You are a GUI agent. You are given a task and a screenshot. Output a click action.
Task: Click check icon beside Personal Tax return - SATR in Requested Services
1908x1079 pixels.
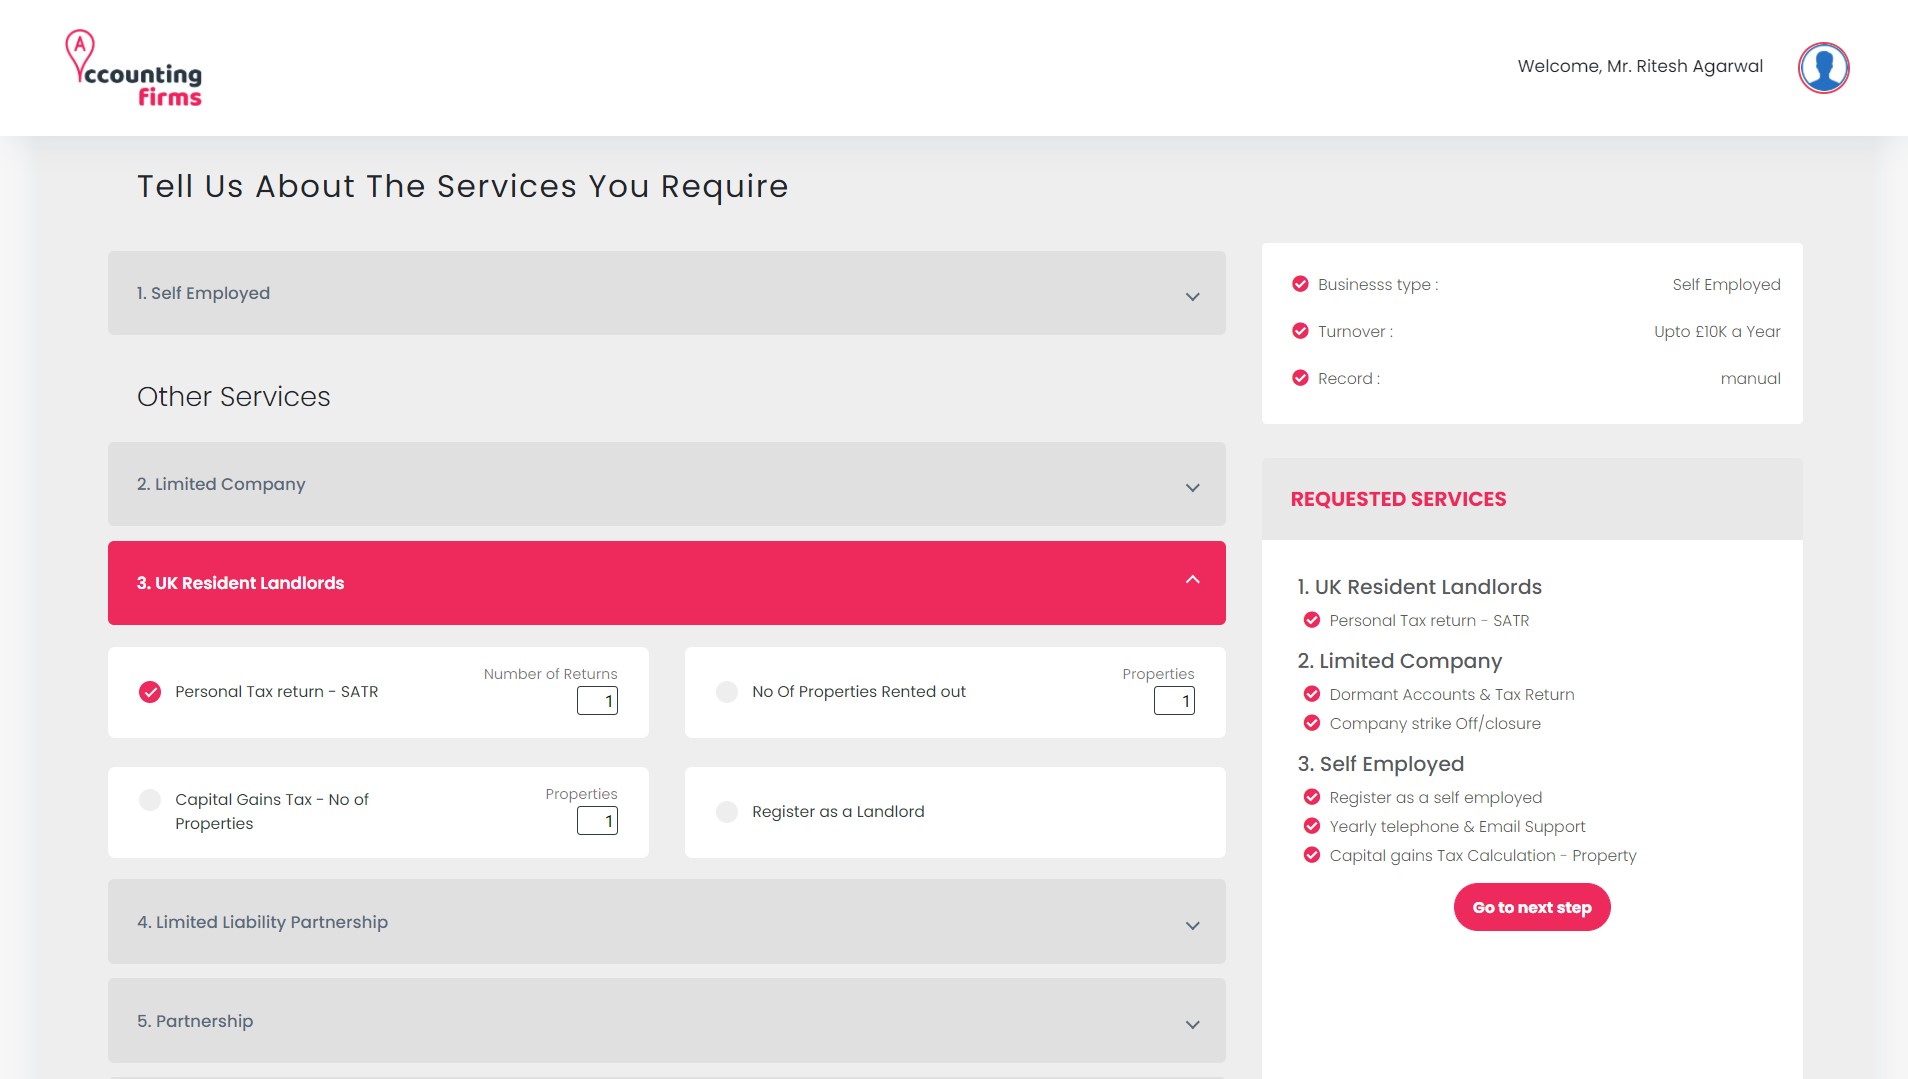click(1312, 620)
